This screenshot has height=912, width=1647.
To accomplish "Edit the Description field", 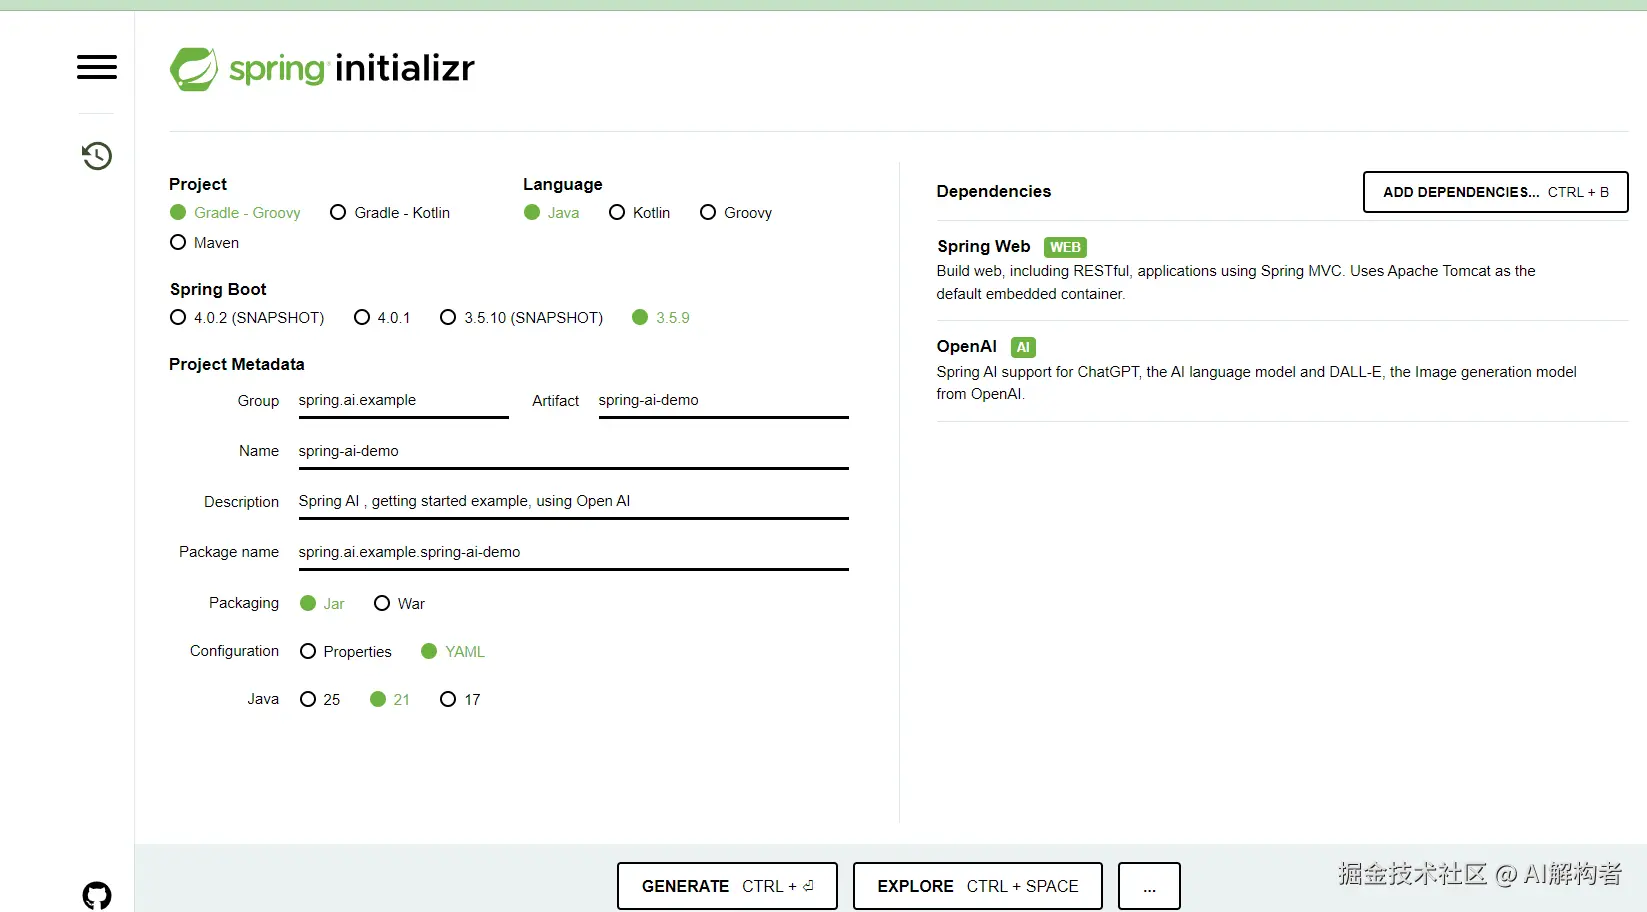I will (573, 502).
